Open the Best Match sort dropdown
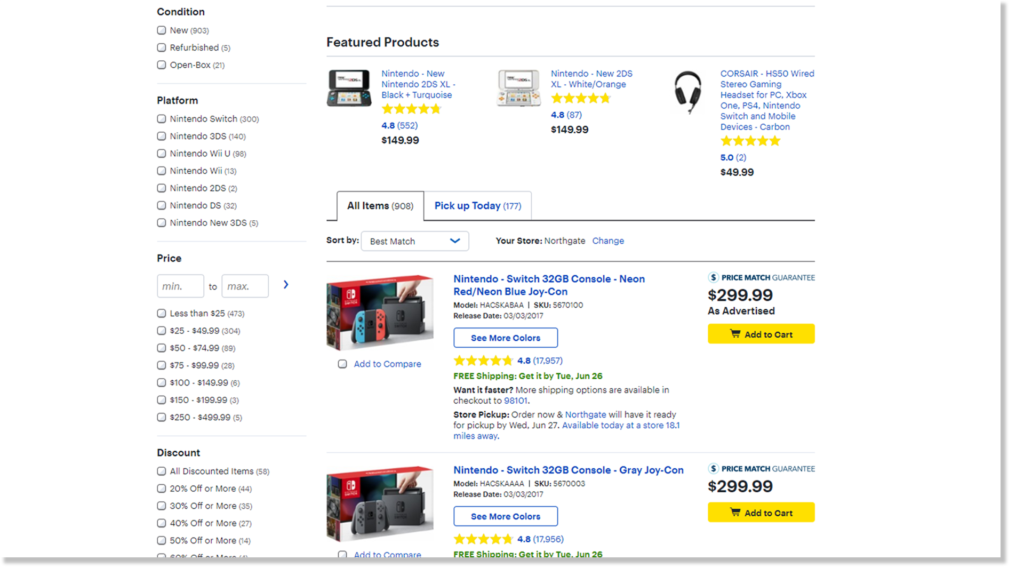The image size is (1024, 576). [x=415, y=241]
